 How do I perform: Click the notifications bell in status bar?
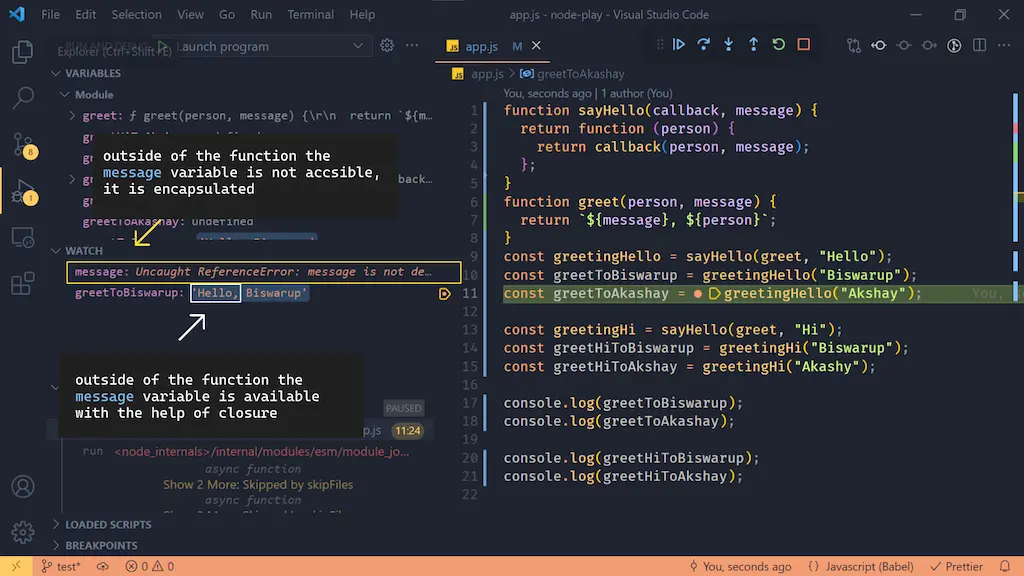point(1005,566)
